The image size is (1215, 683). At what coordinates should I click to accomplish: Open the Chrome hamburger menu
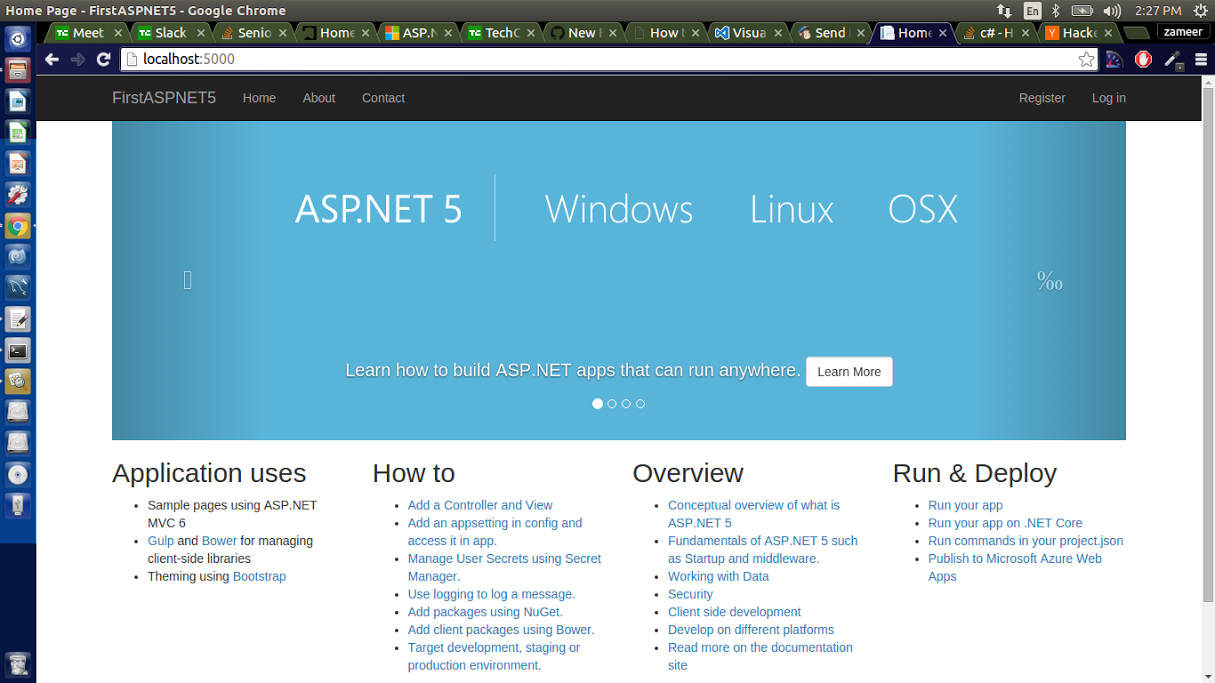[x=1201, y=59]
